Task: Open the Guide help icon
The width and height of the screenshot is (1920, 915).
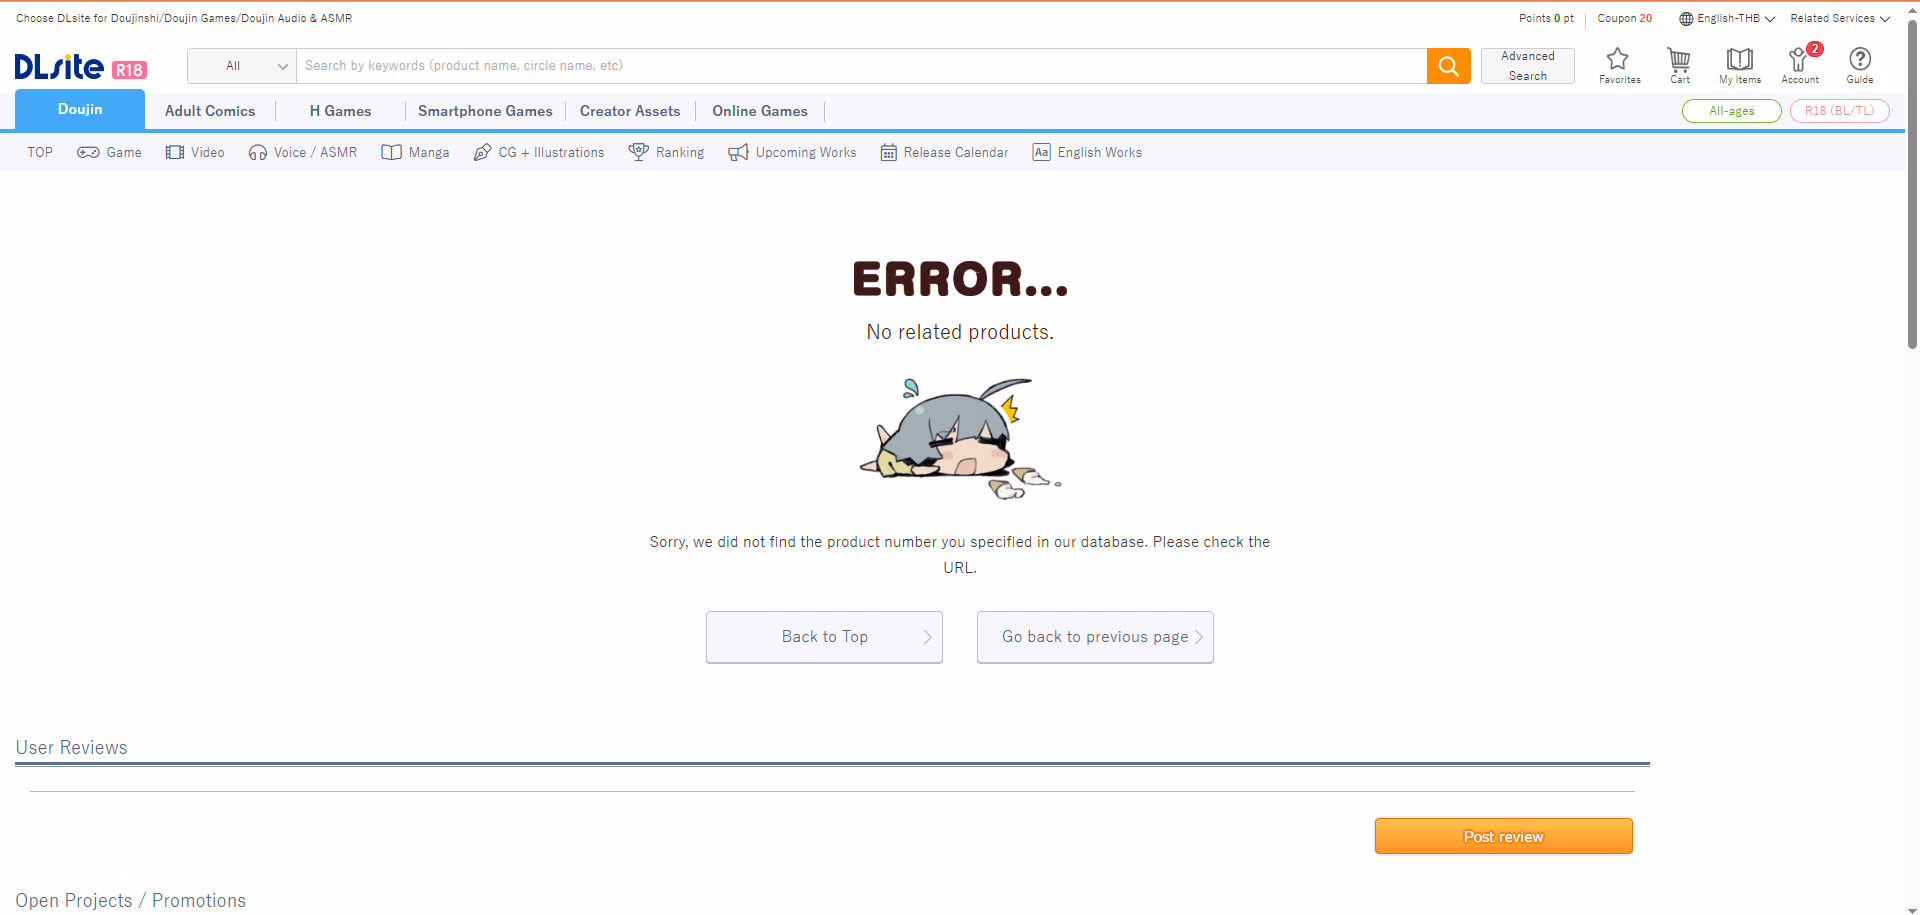Action: tap(1859, 65)
